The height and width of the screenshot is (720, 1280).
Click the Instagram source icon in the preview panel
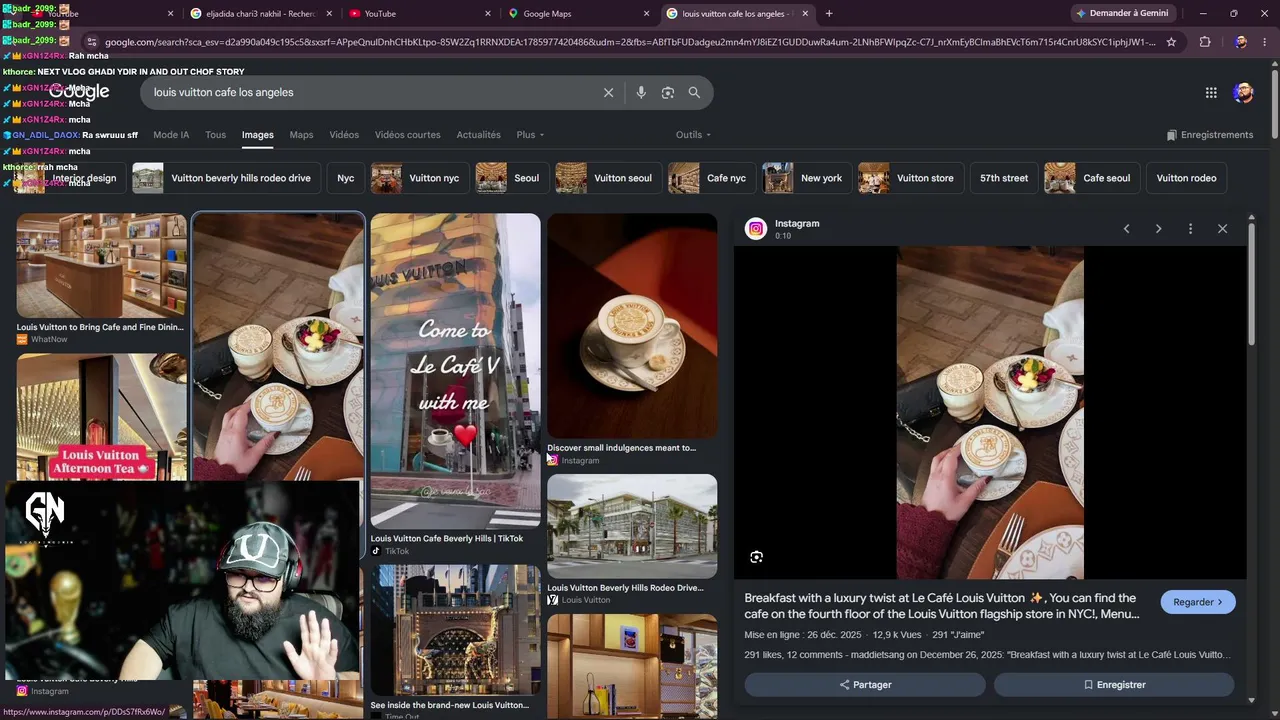pyautogui.click(x=756, y=229)
